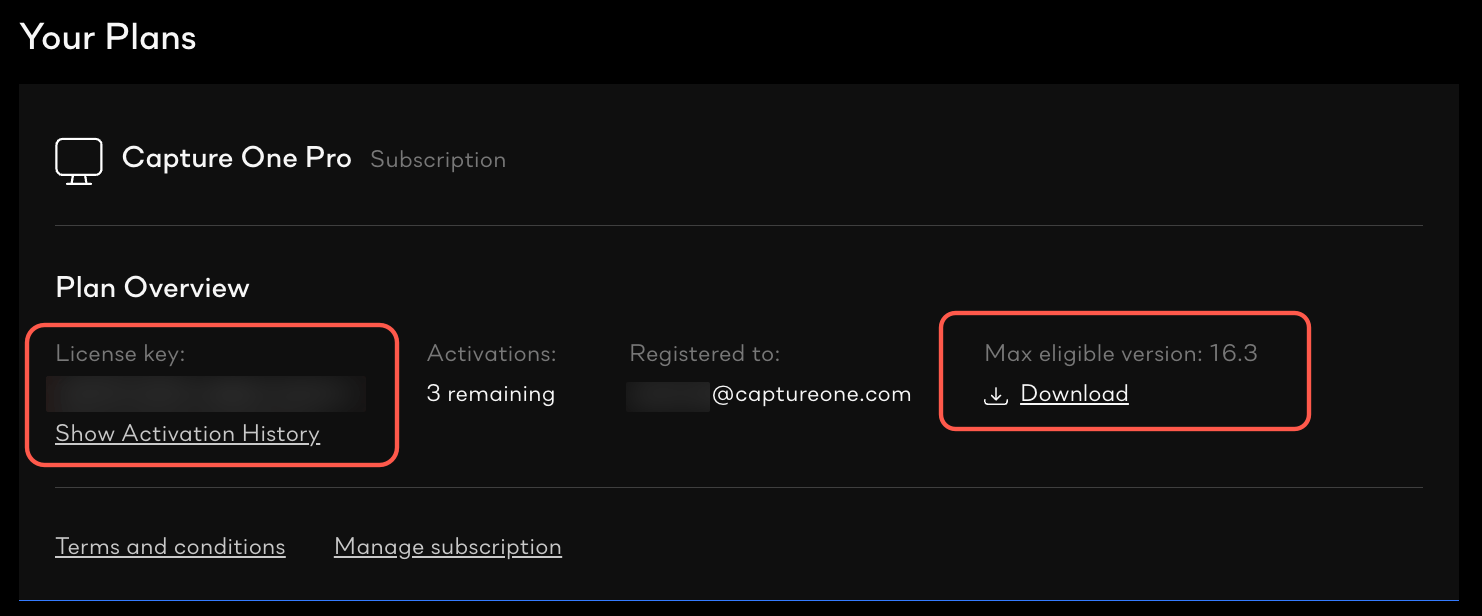This screenshot has height=616, width=1482.
Task: Click the Registered to label
Action: [703, 353]
